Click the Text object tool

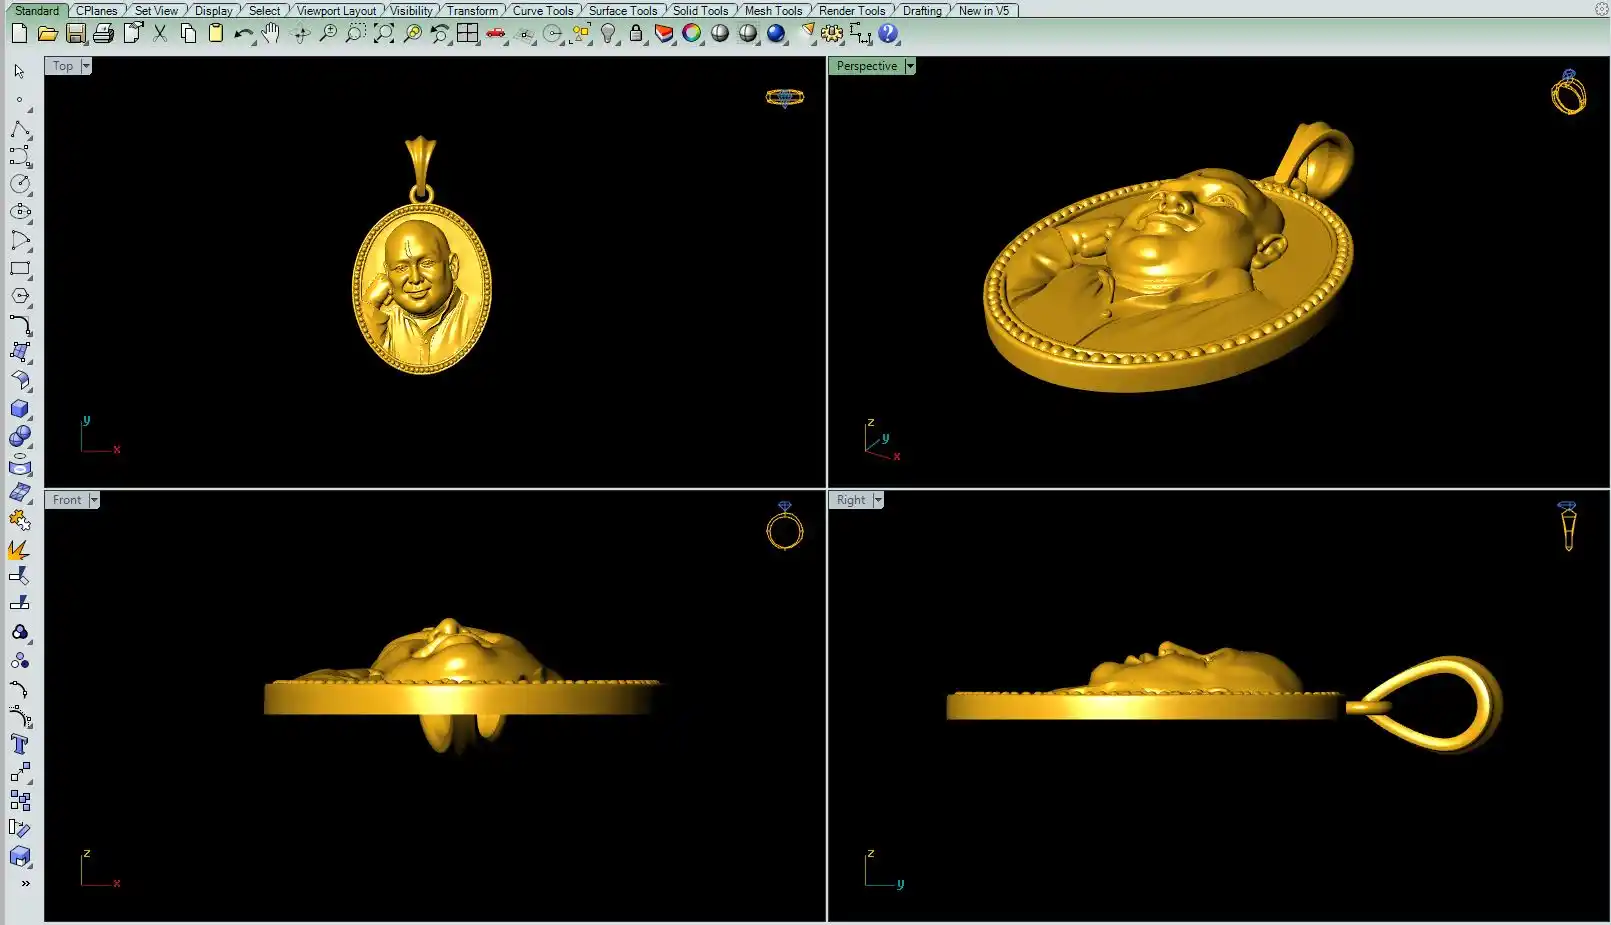coord(20,744)
